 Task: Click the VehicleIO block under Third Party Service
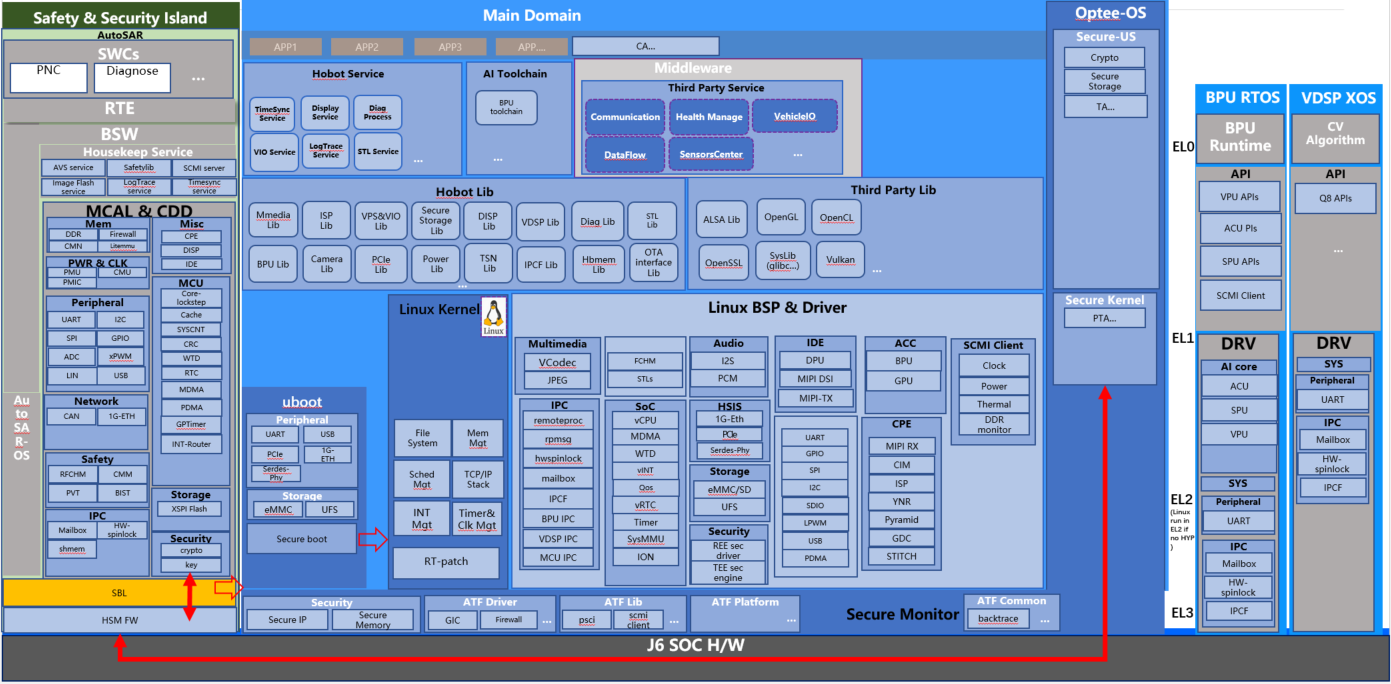click(x=794, y=117)
